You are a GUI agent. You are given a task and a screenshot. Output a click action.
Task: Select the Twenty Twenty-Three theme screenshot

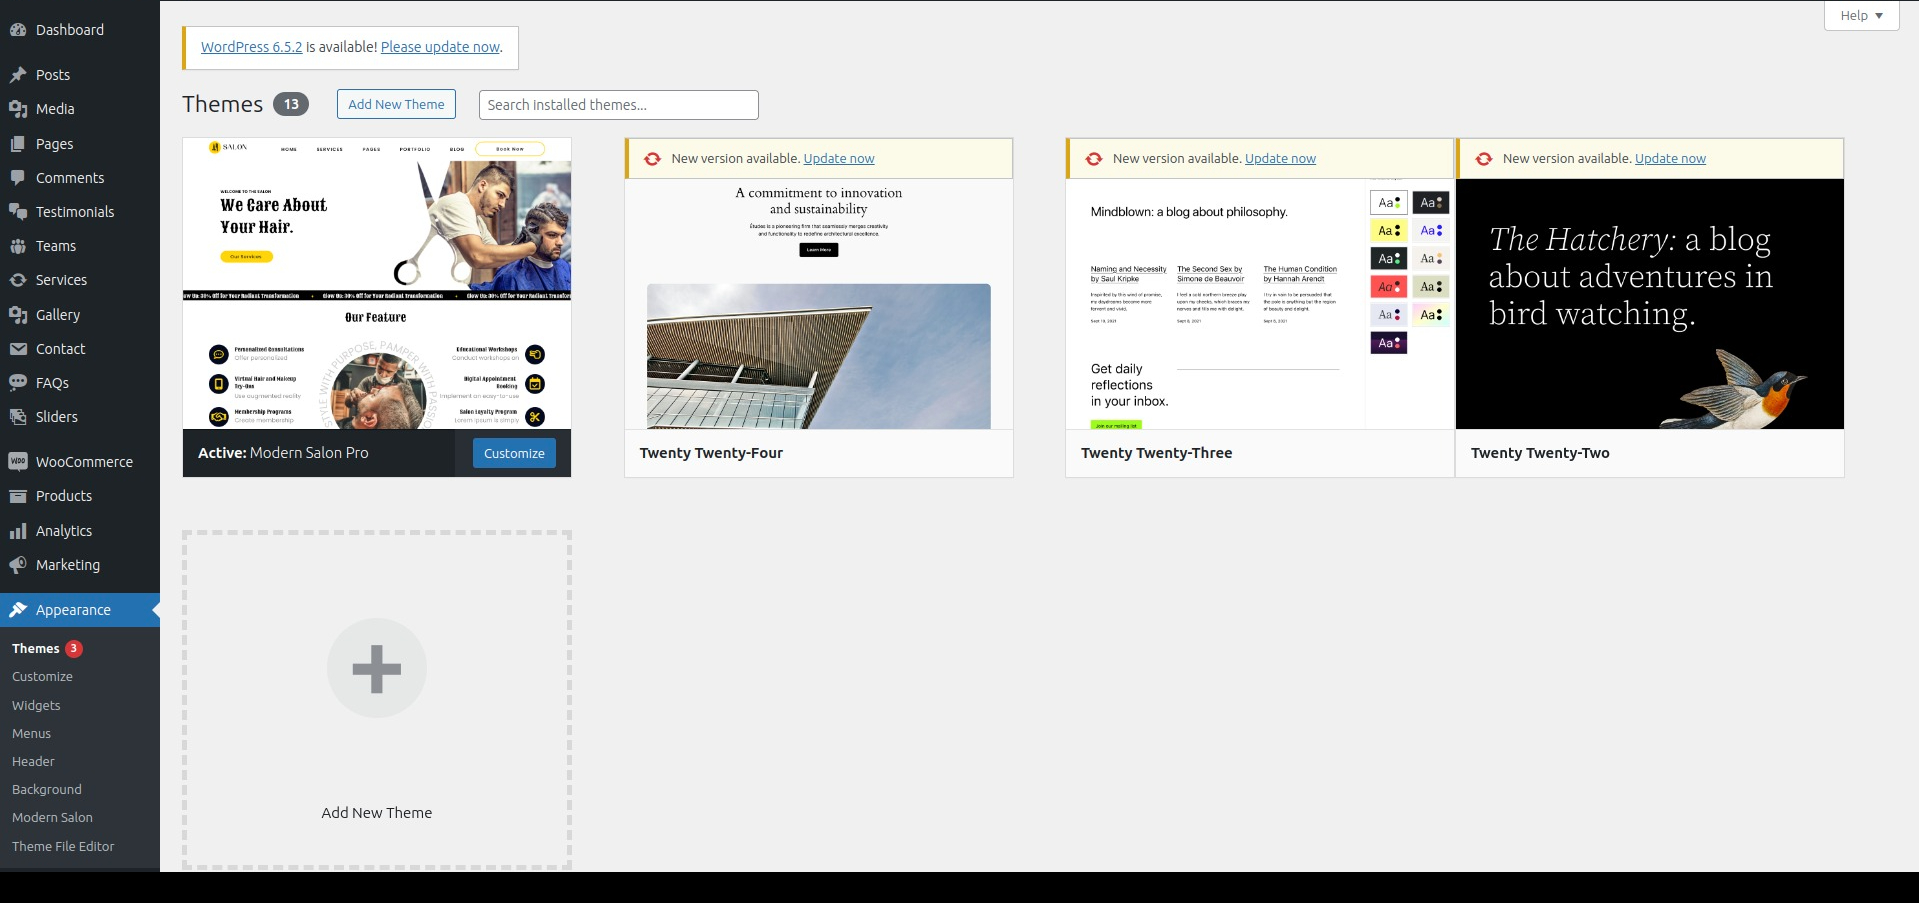[1260, 304]
